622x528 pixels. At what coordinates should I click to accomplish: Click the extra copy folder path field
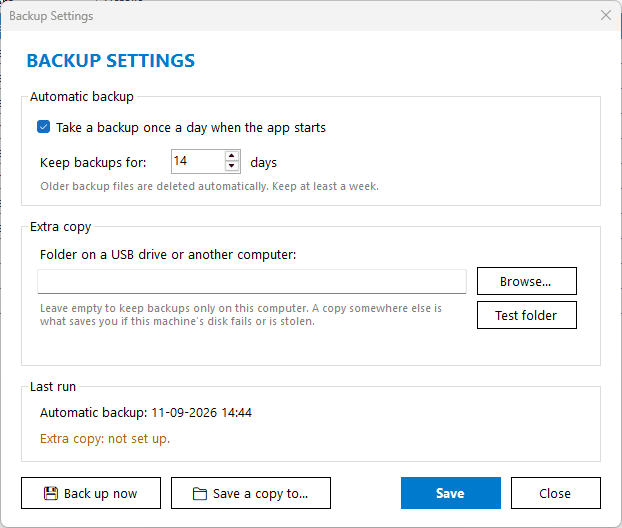[x=251, y=282]
